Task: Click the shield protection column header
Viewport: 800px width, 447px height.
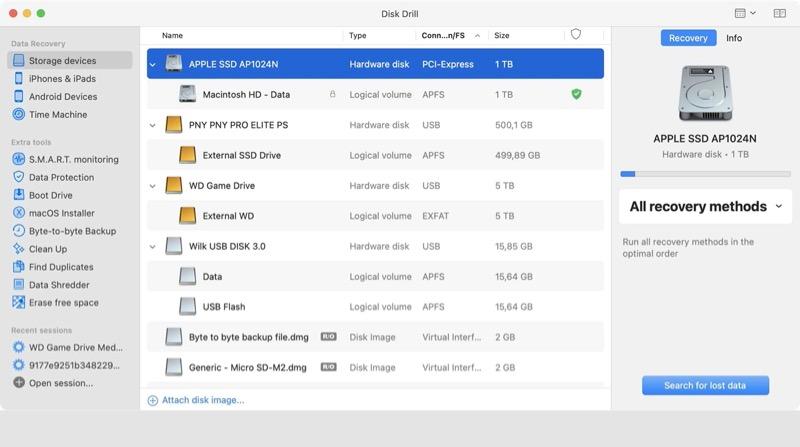Action: [576, 34]
